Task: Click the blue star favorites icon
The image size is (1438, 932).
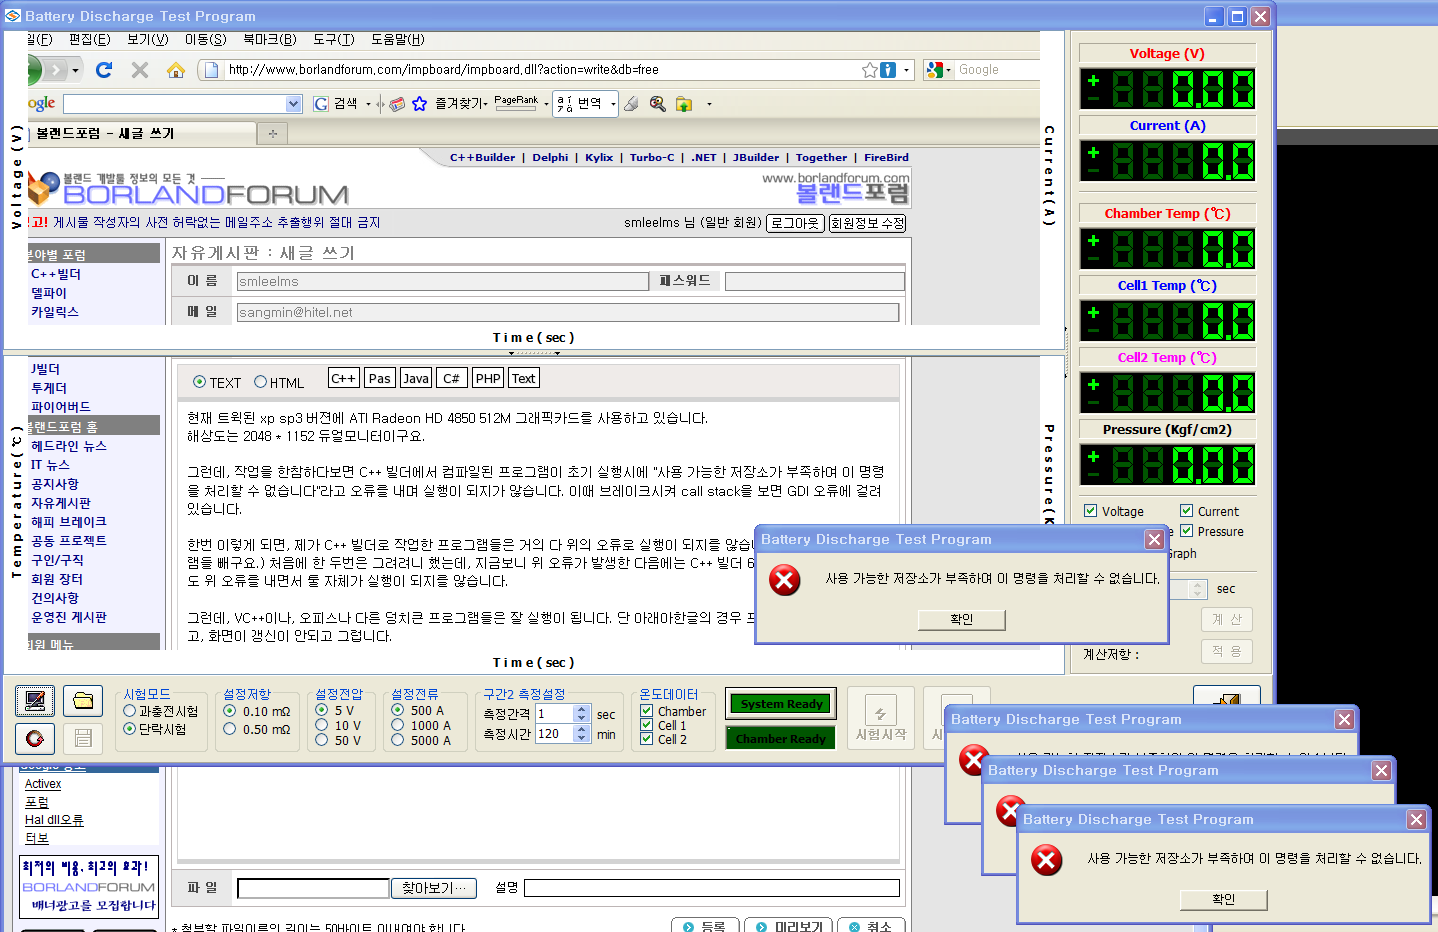Action: click(x=419, y=104)
